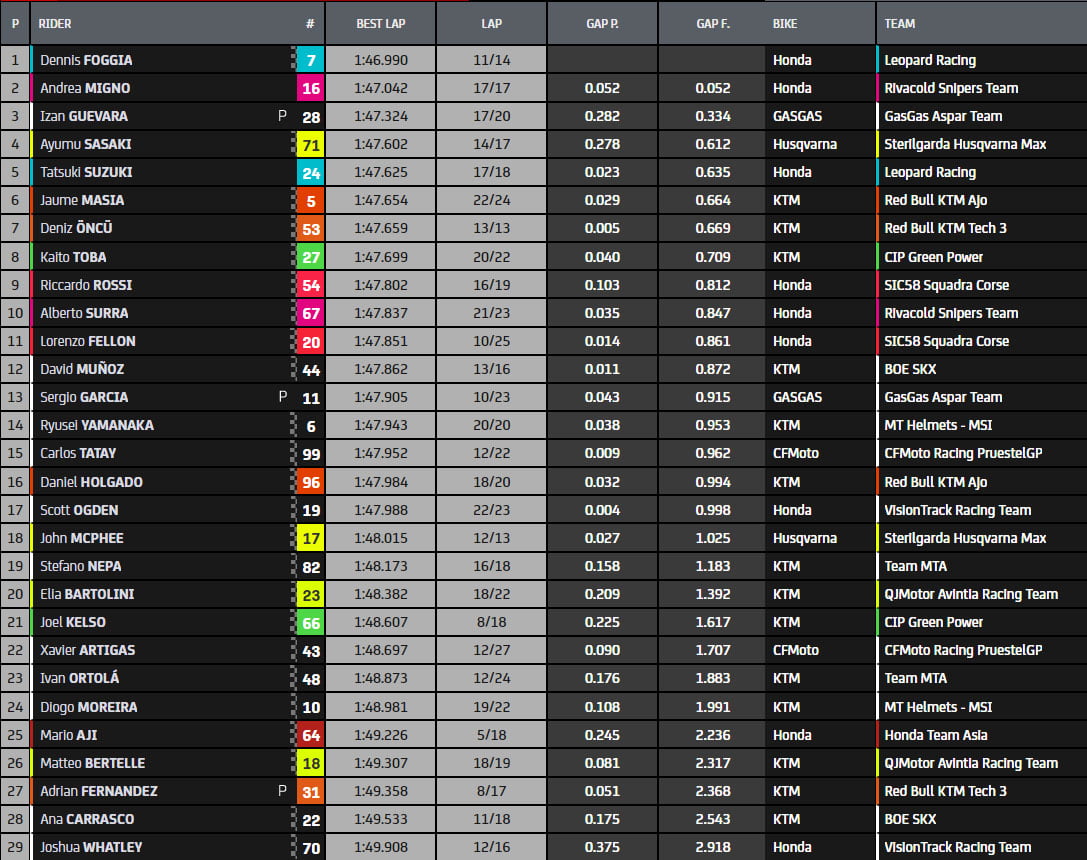This screenshot has height=860, width=1087.
Task: Click the P marker beside Adrian Fernandez
Action: click(x=282, y=791)
